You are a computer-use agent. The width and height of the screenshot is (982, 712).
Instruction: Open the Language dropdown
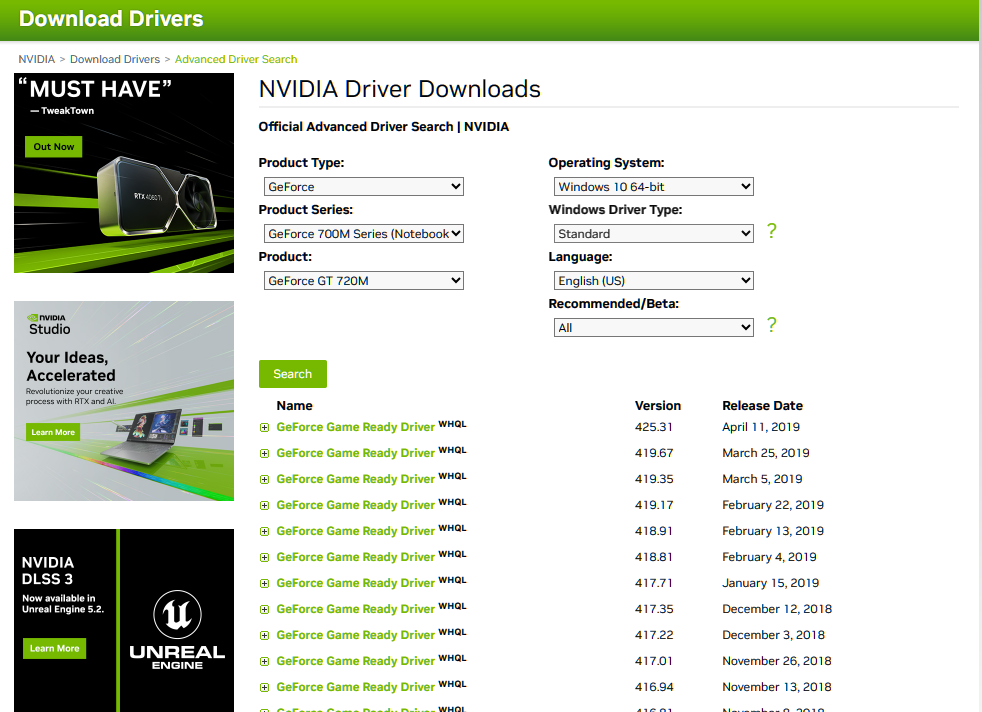coord(654,281)
